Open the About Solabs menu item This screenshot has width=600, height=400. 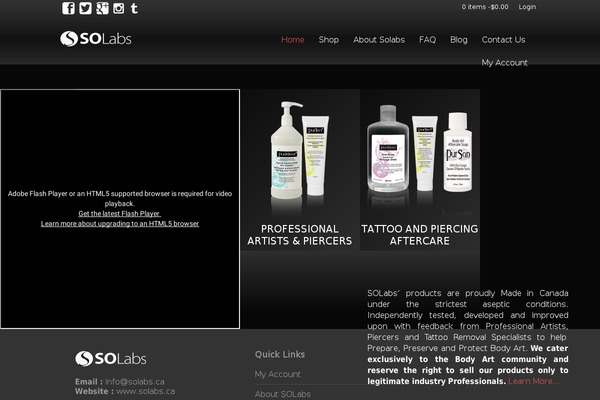[x=379, y=40]
